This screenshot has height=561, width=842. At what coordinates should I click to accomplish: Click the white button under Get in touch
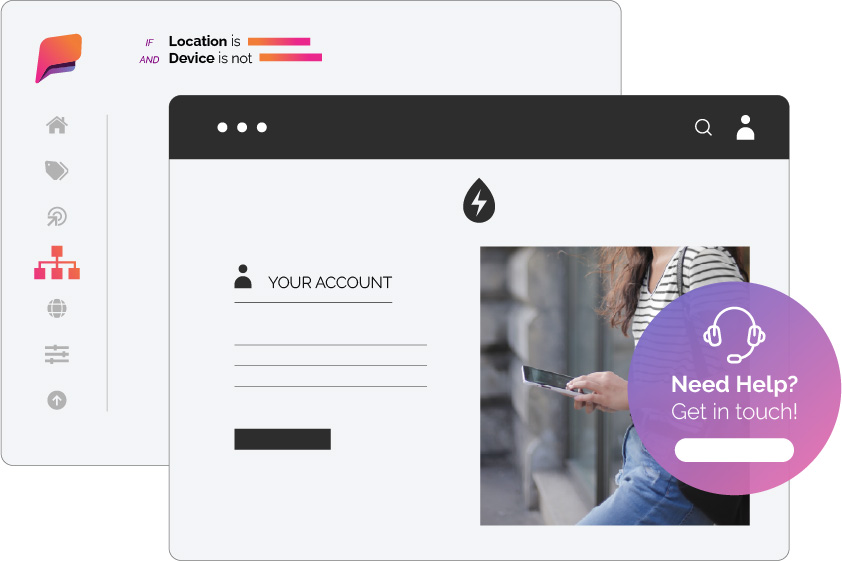734,450
